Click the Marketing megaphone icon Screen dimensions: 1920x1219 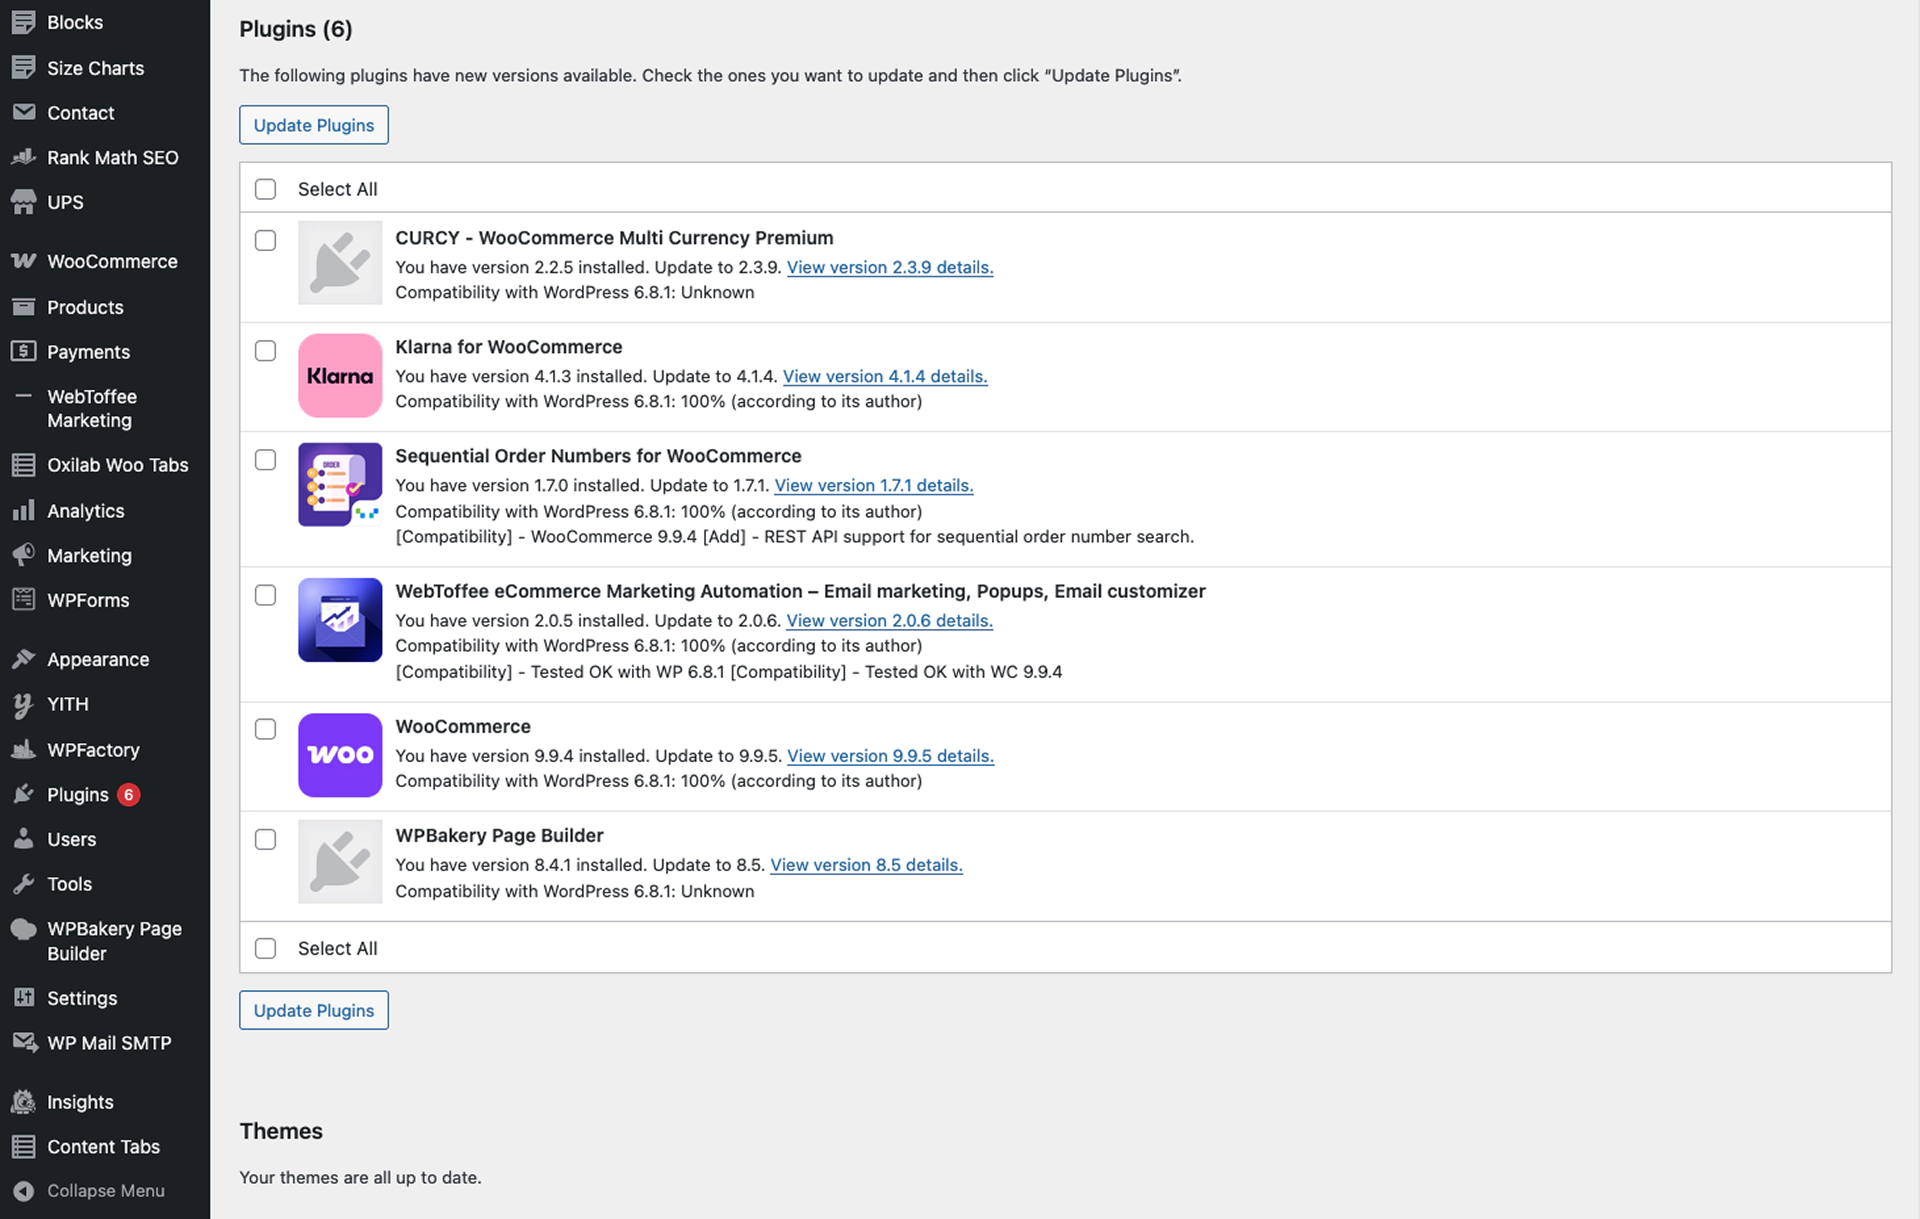click(x=23, y=555)
